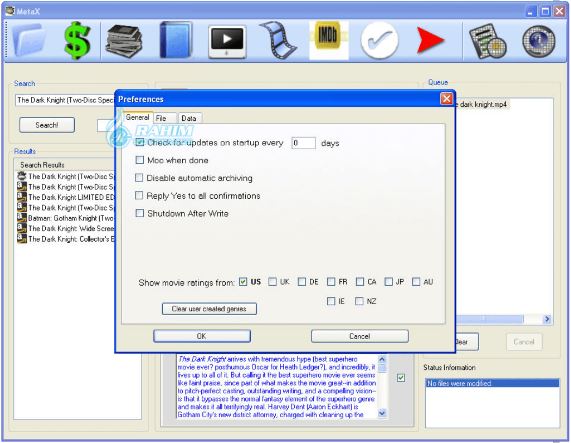Check the NZ movie ratings checkbox

pyautogui.click(x=359, y=301)
